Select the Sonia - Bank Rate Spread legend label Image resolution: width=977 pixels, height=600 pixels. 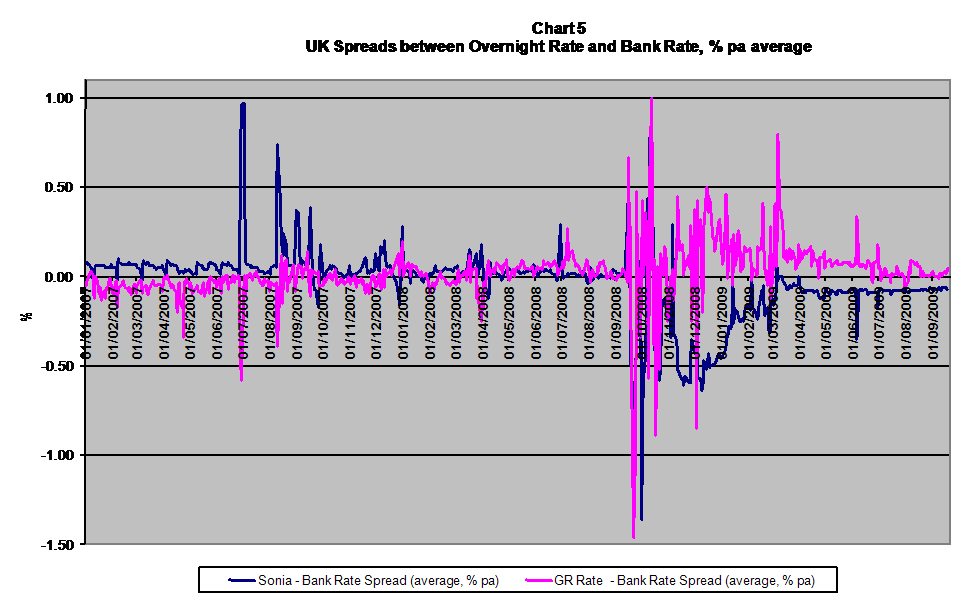(x=379, y=580)
